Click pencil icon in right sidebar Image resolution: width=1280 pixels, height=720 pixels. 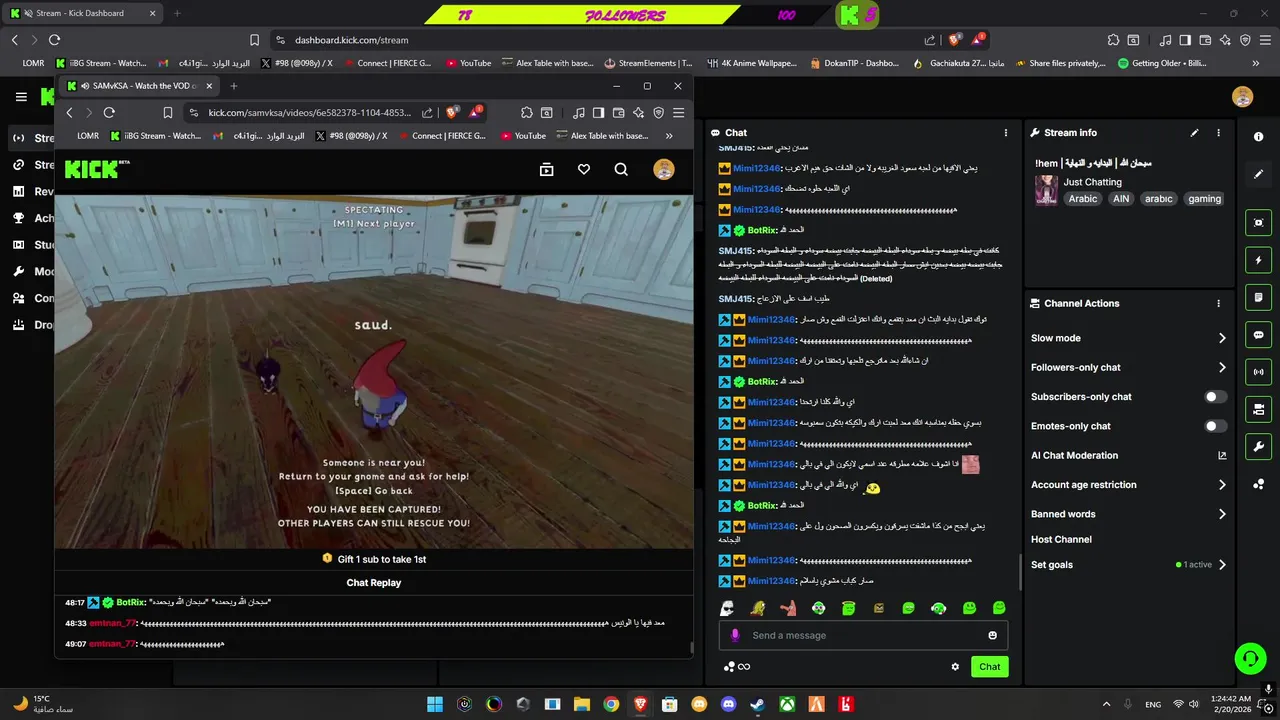(1258, 174)
